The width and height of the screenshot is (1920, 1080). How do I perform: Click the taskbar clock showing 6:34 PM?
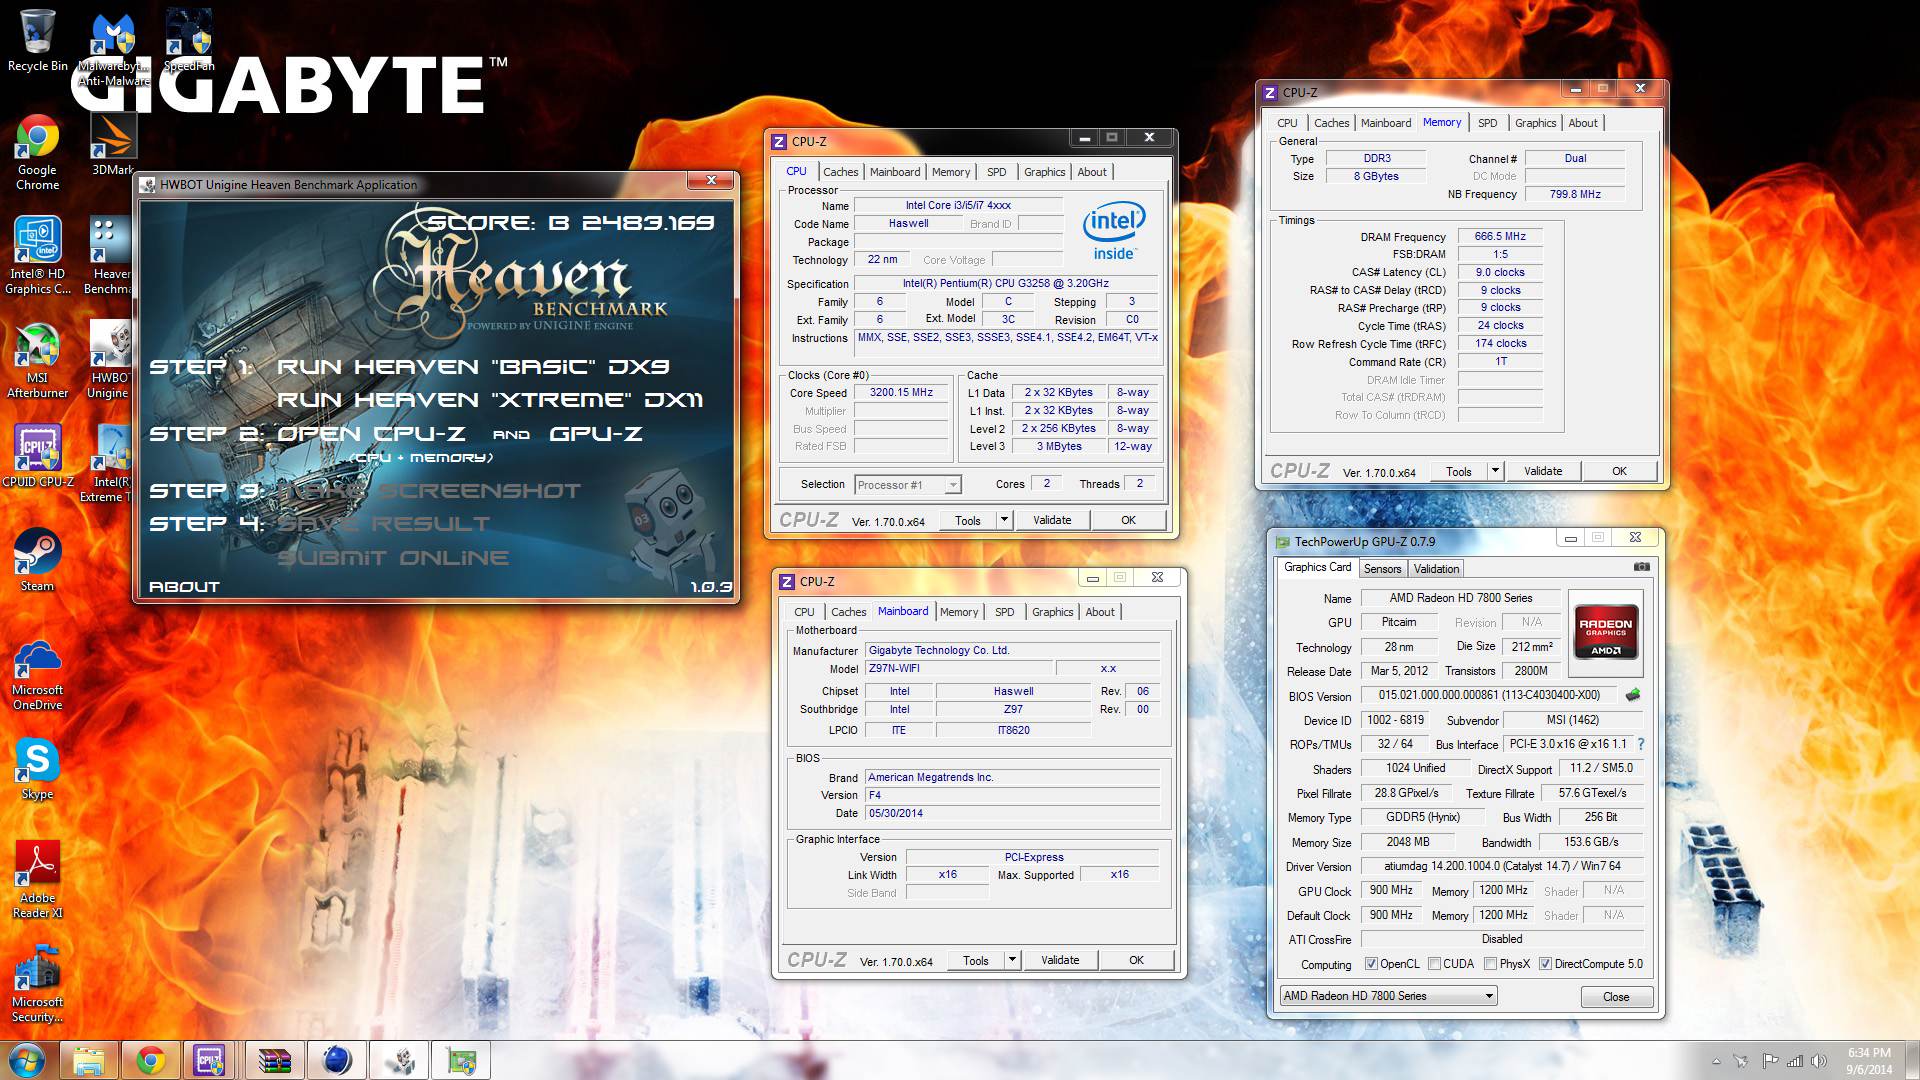pyautogui.click(x=1869, y=1061)
